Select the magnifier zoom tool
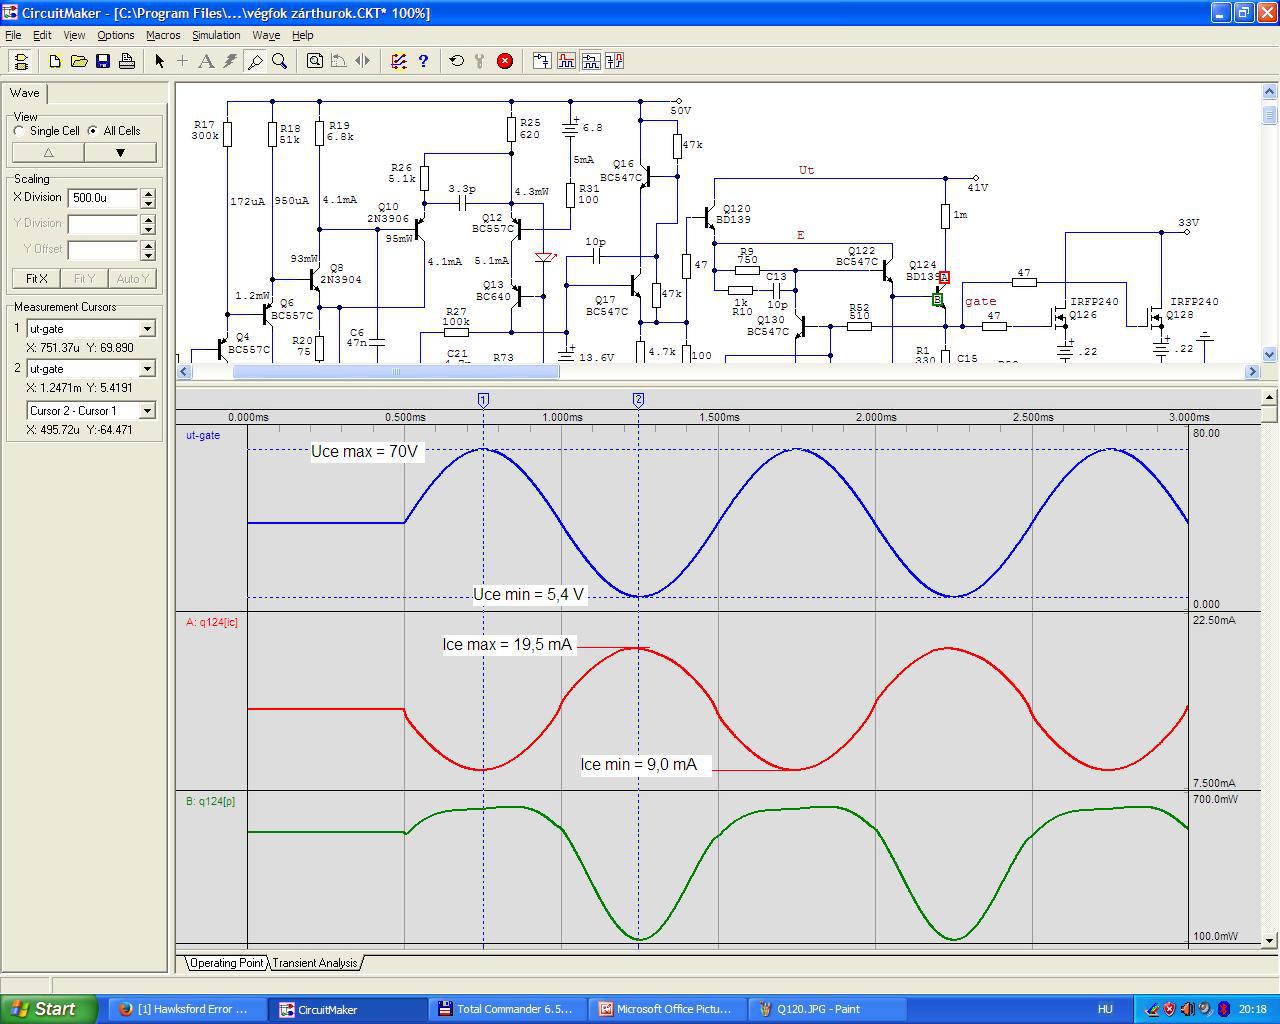Image resolution: width=1280 pixels, height=1024 pixels. 280,61
